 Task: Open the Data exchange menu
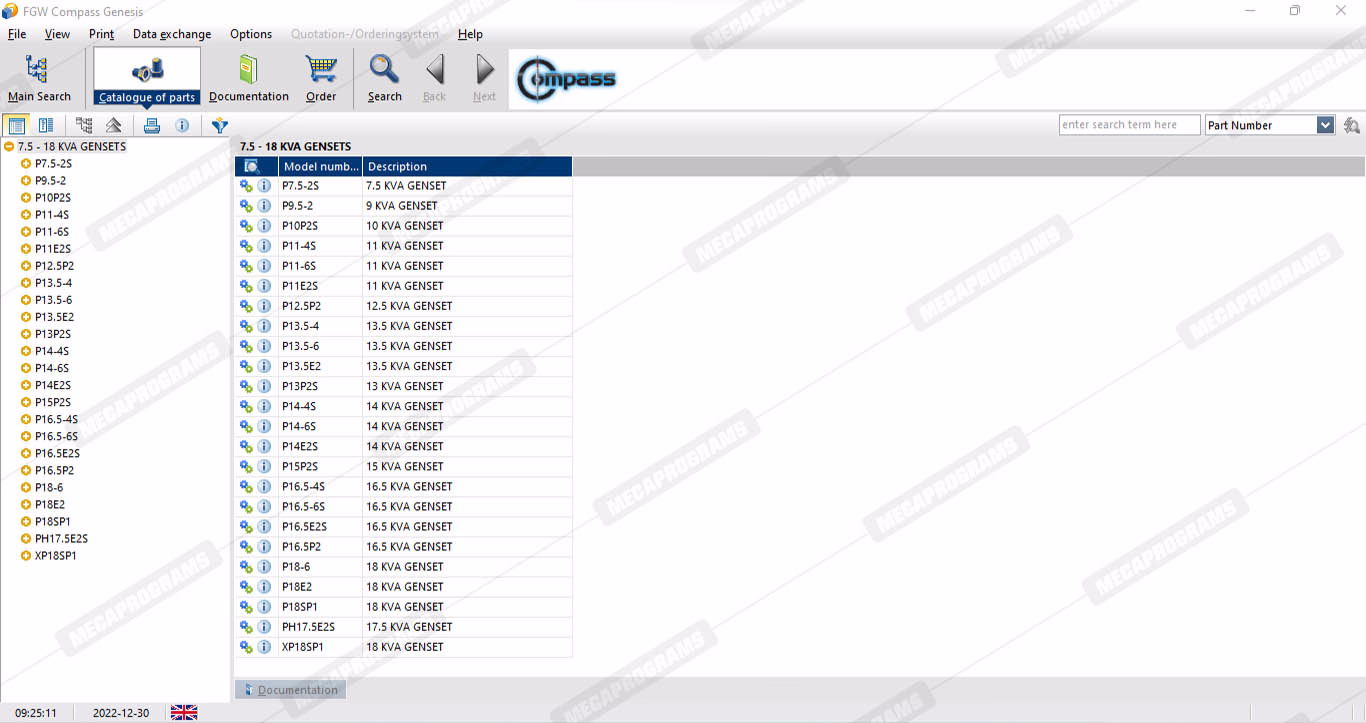coord(172,34)
